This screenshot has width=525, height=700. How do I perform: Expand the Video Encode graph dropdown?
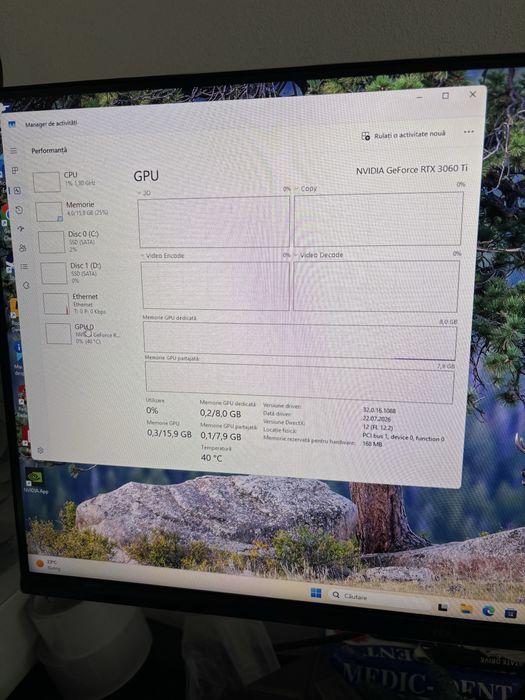(142, 256)
